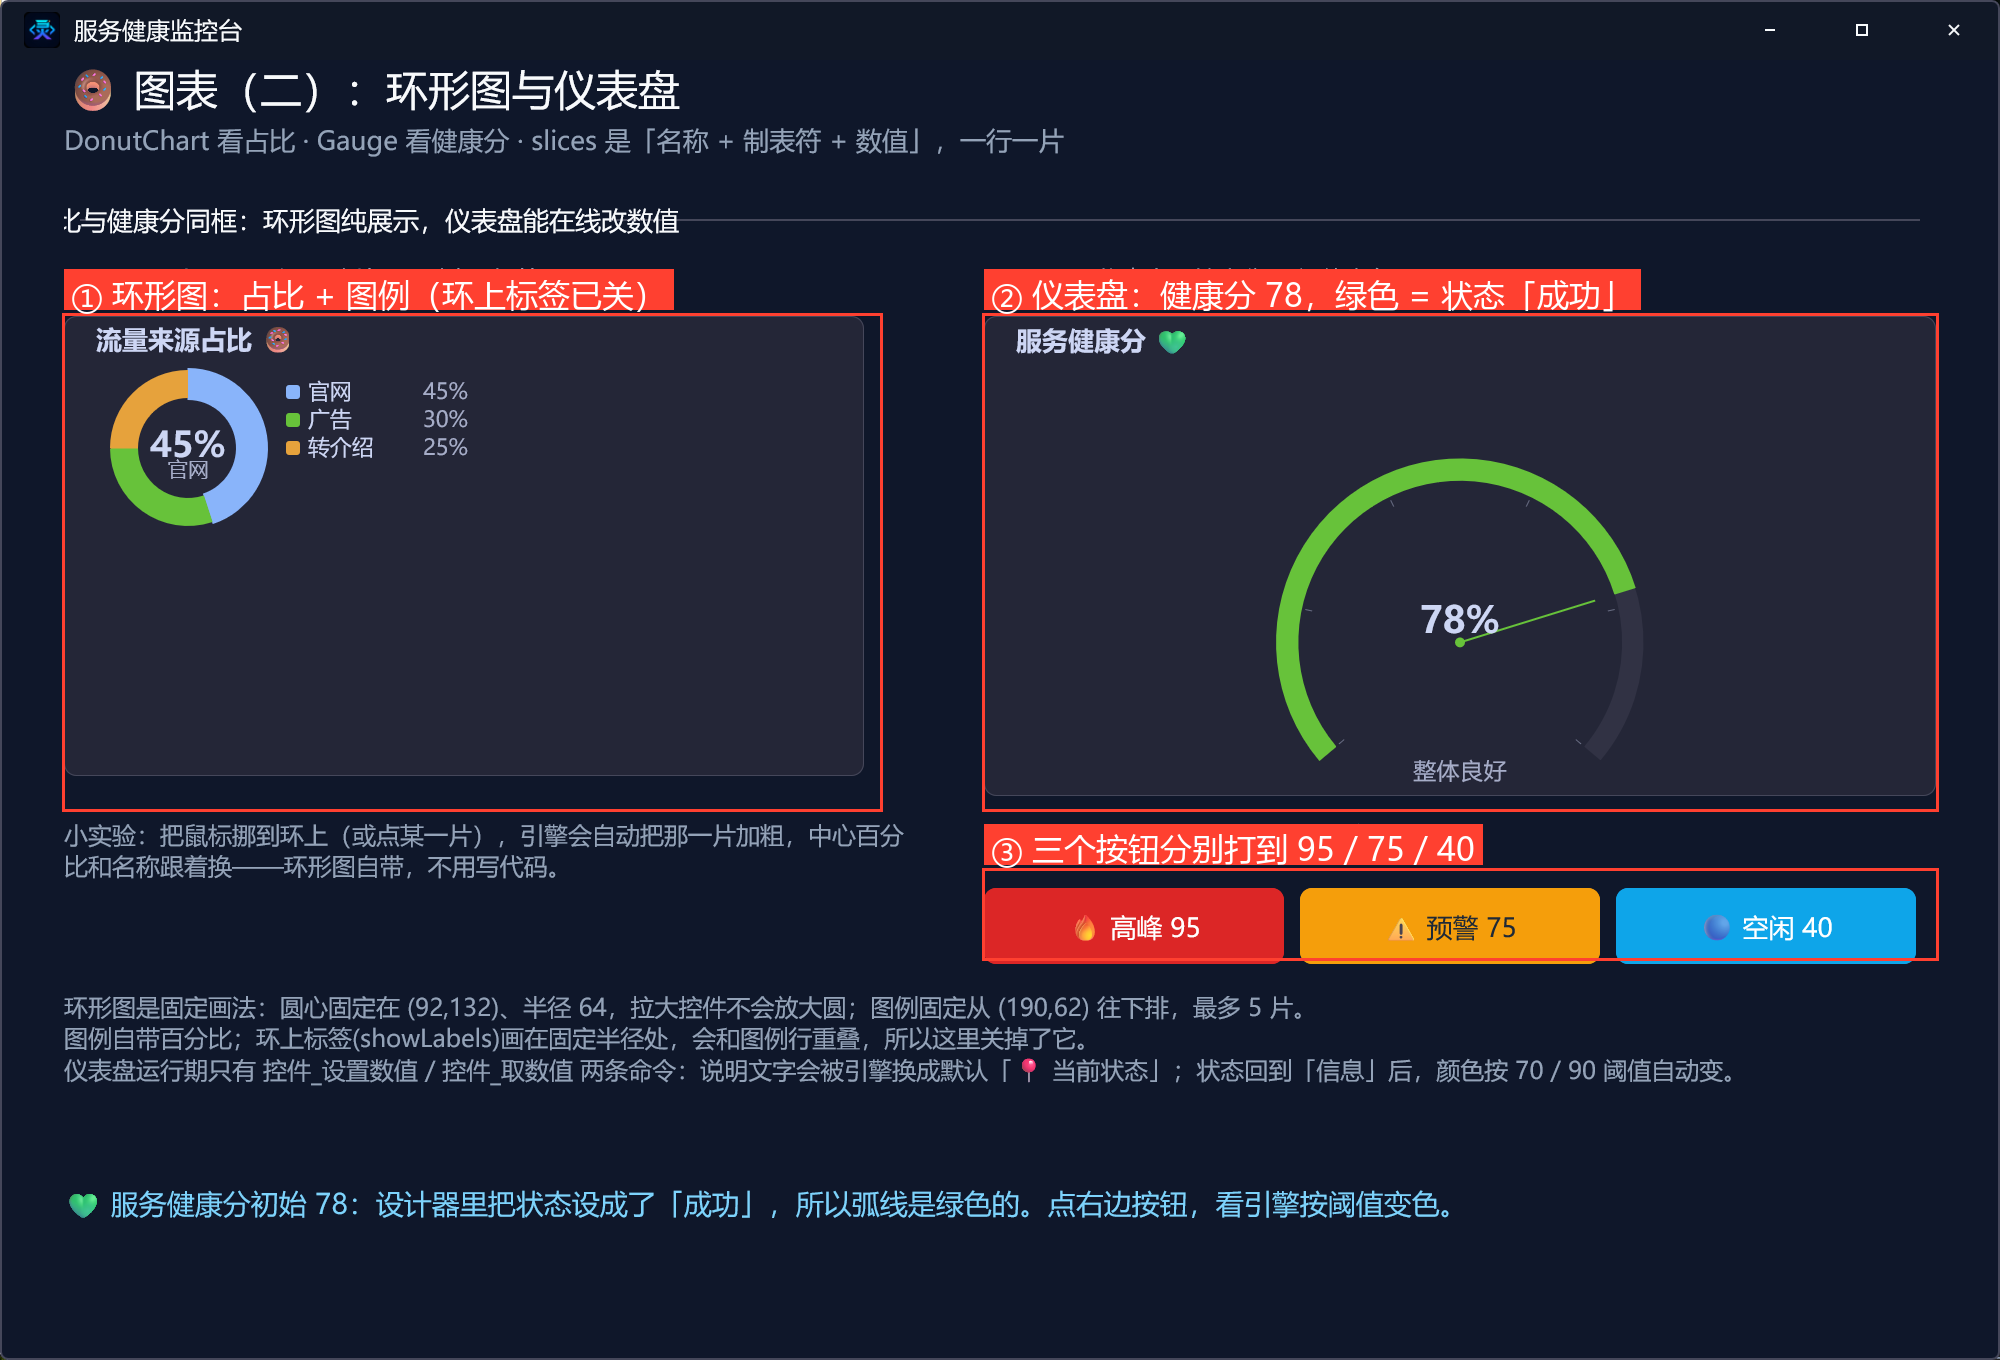Click the pin icon before 当前状态
Image resolution: width=2000 pixels, height=1360 pixels.
coord(1029,1070)
